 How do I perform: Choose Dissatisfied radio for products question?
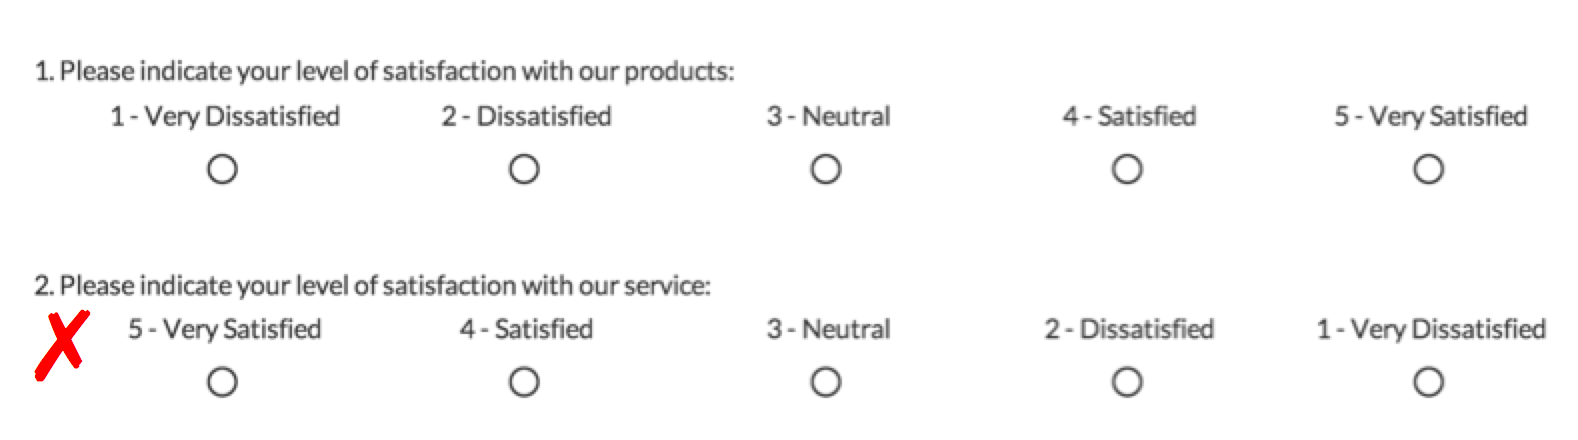point(524,169)
